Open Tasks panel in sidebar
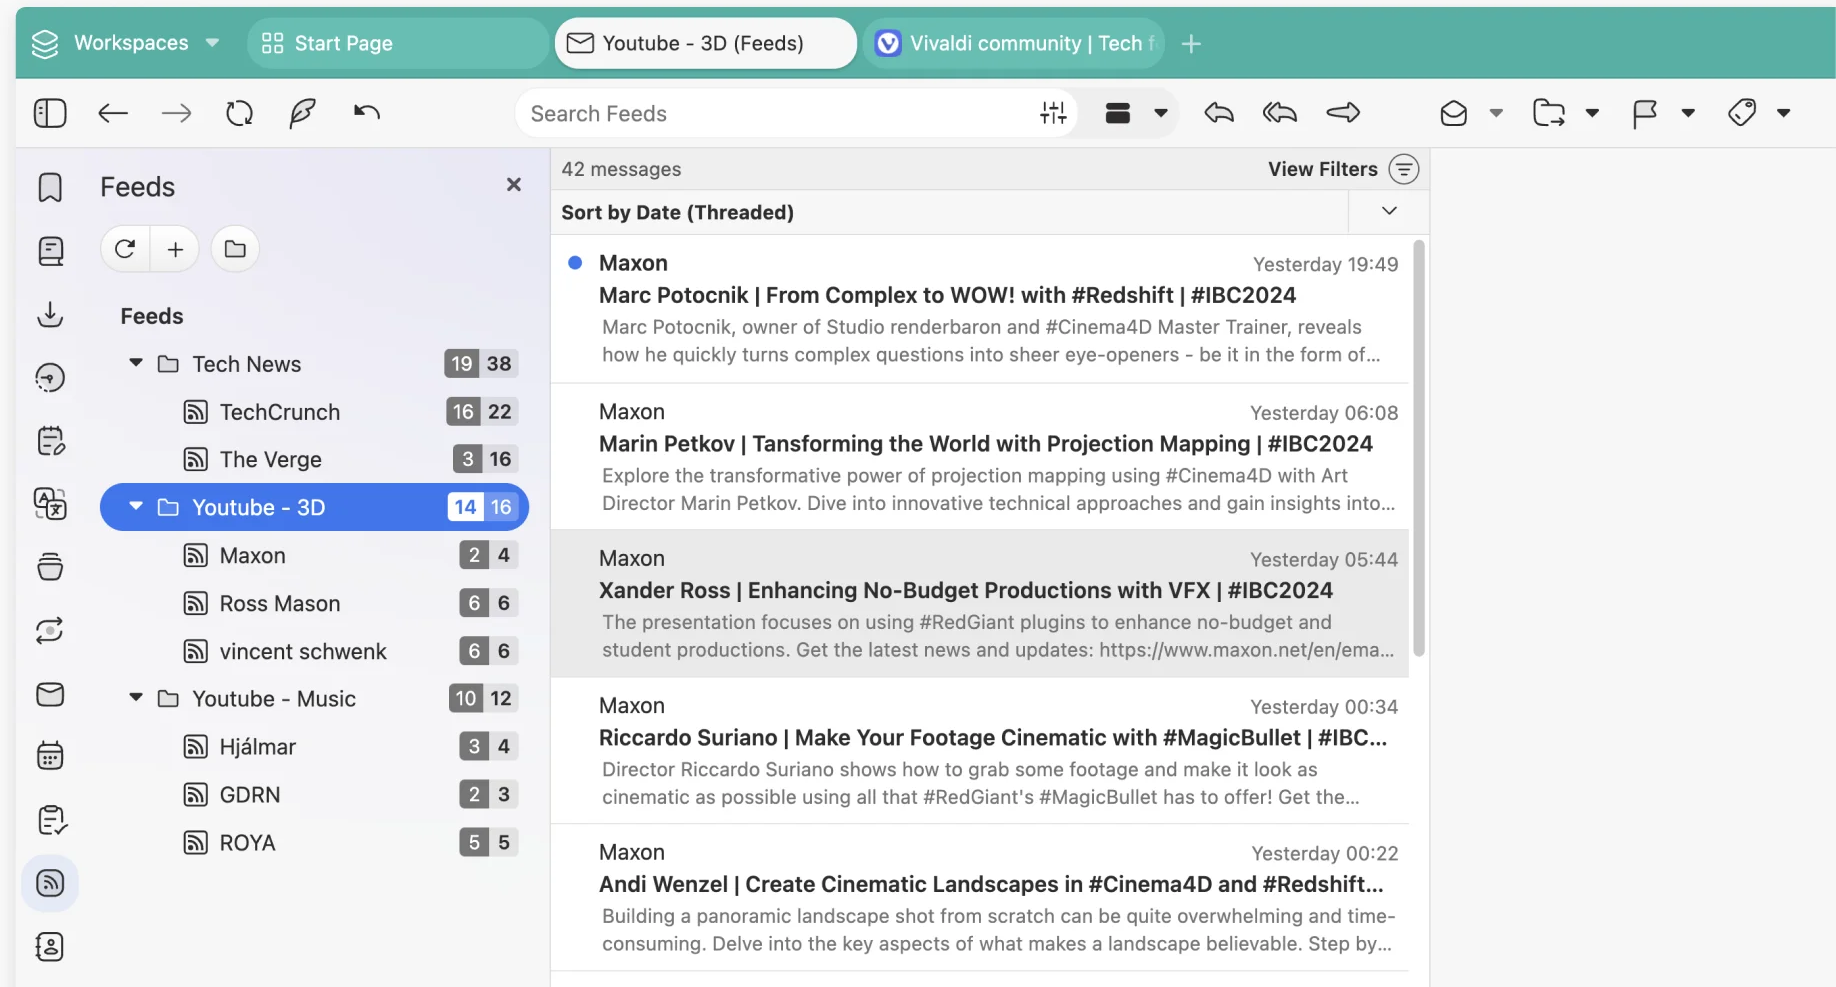This screenshot has width=1836, height=987. (x=50, y=820)
